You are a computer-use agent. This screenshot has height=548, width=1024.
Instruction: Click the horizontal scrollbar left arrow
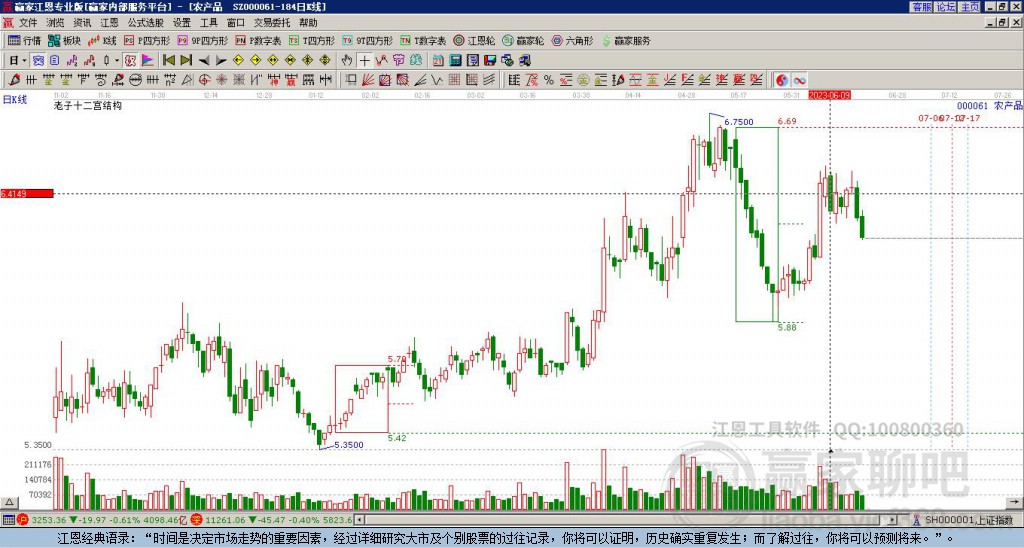359,520
